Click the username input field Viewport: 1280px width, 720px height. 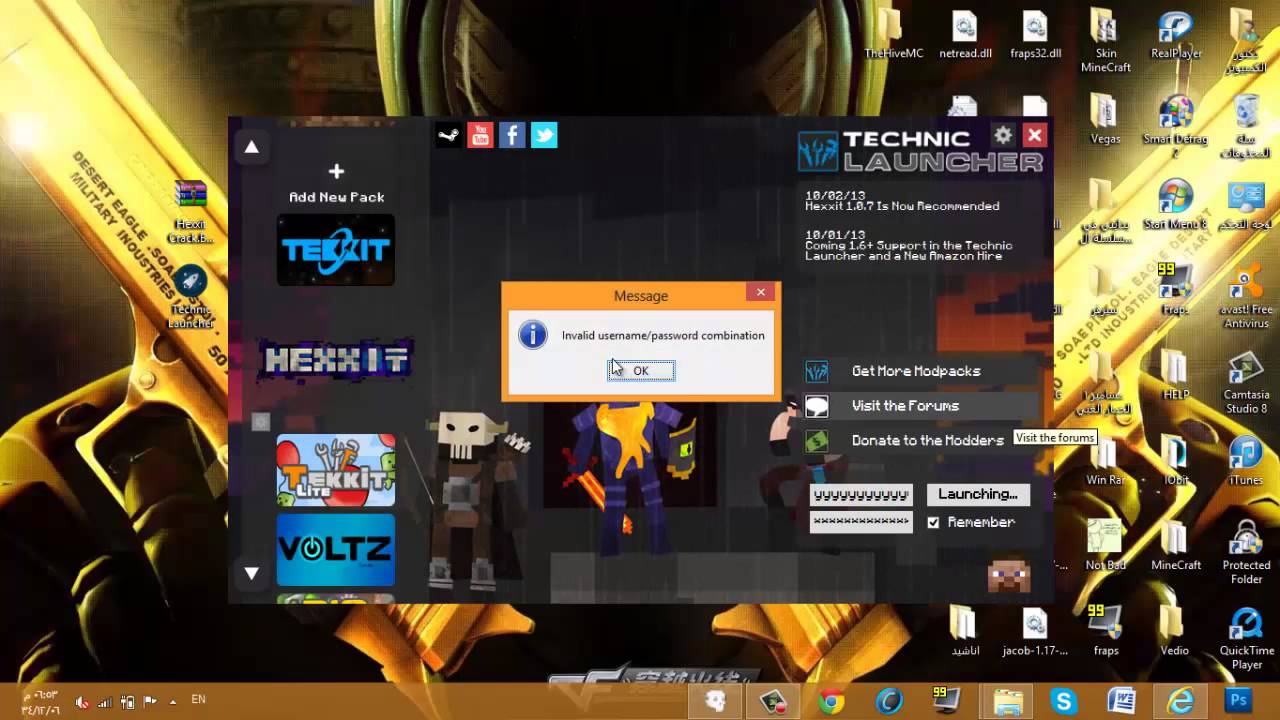click(x=861, y=495)
